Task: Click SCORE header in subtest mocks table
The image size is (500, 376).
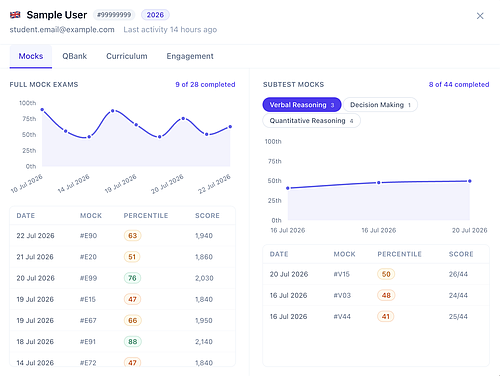Action: pos(461,254)
